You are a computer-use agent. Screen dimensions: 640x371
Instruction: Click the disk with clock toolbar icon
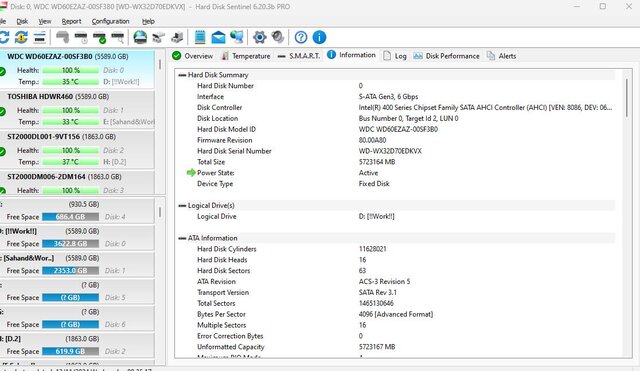pyautogui.click(x=81, y=38)
